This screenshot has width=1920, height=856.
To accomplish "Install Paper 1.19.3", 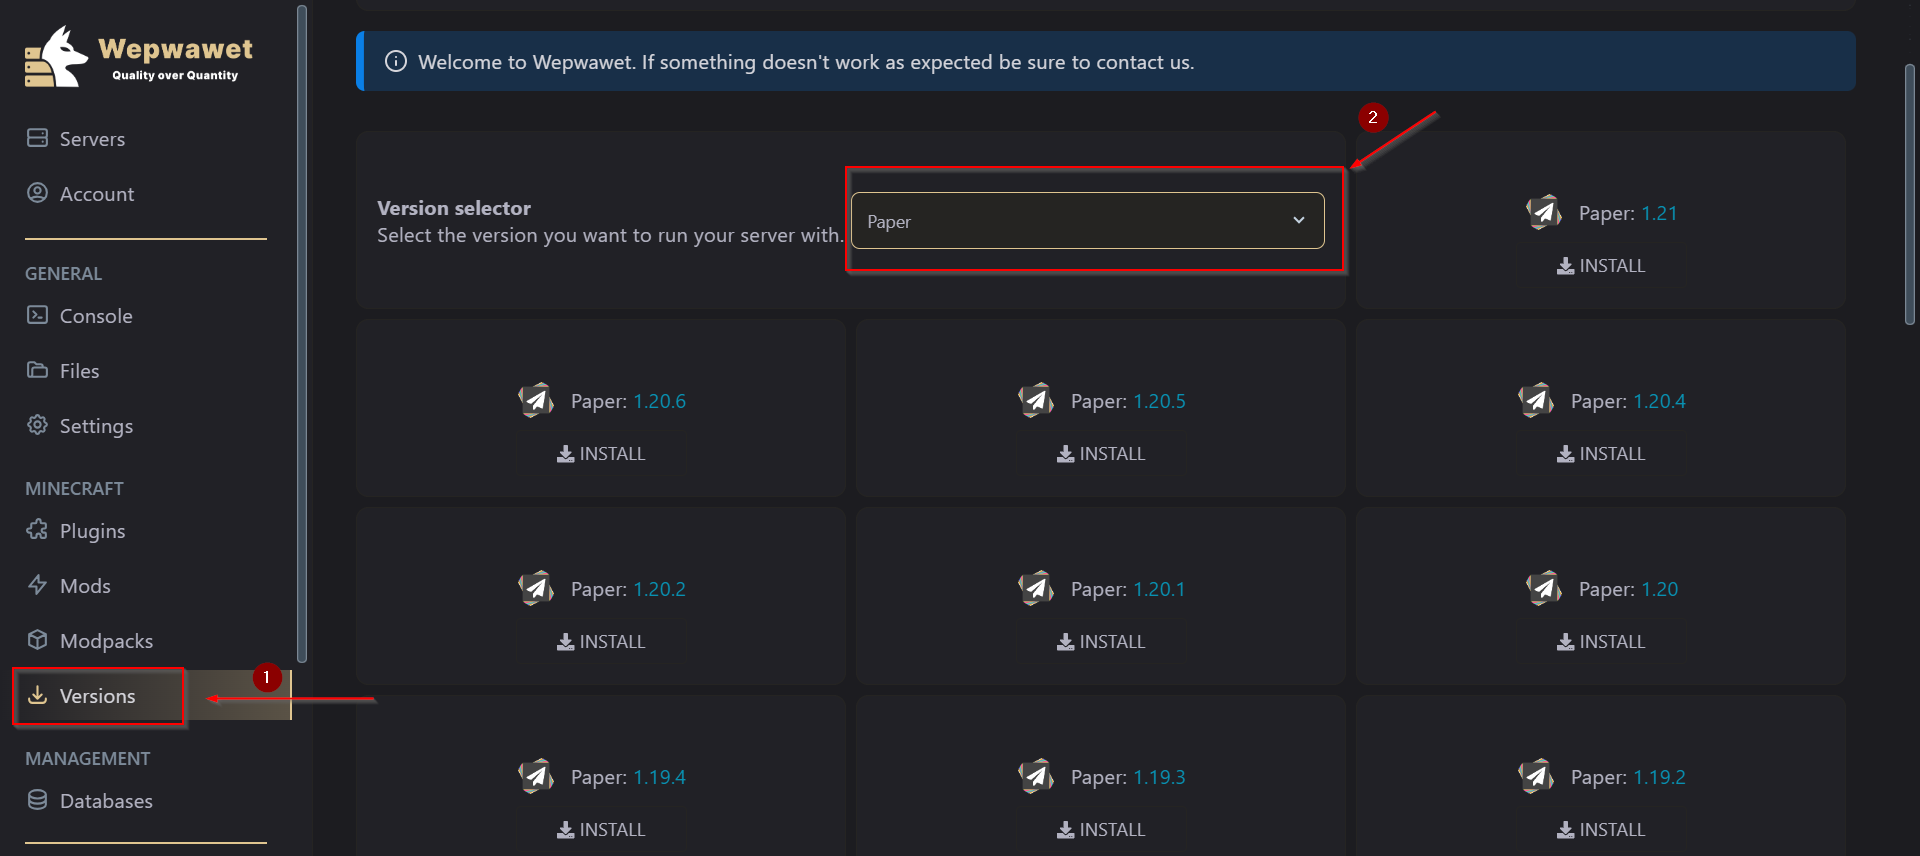I will point(1101,830).
